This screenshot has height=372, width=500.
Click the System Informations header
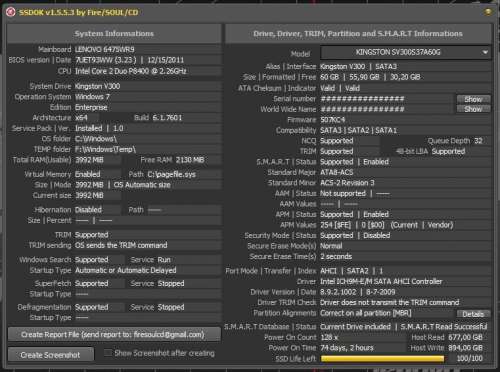114,34
